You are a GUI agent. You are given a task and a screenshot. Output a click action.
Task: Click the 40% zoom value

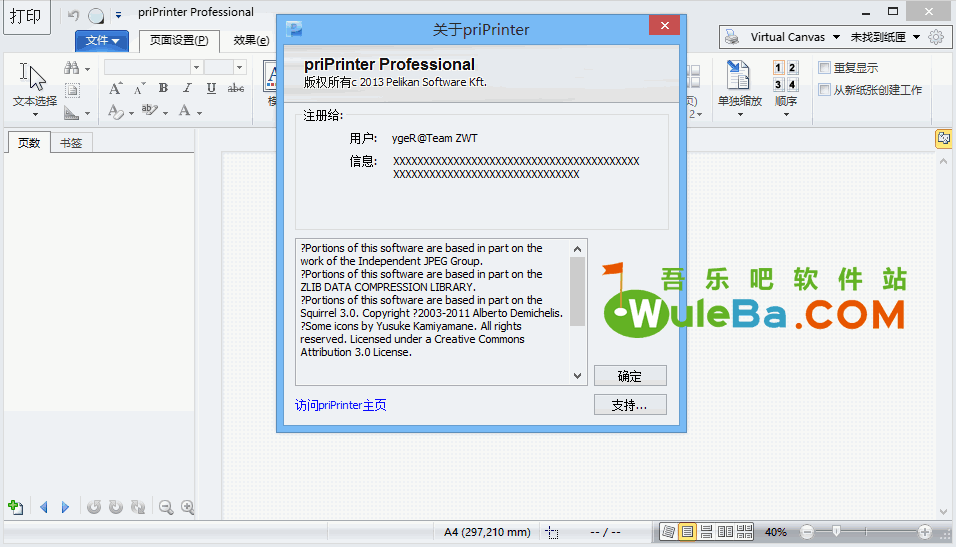coord(776,532)
